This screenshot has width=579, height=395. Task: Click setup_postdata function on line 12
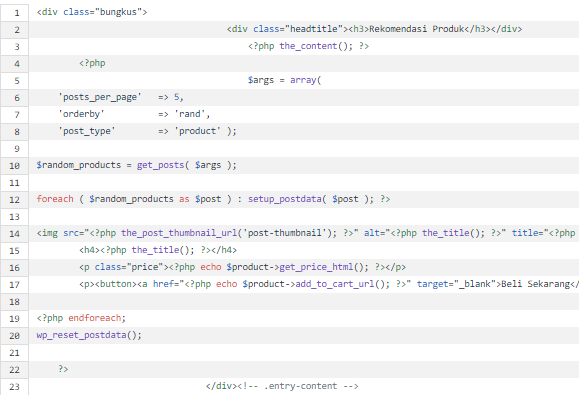(x=285, y=199)
